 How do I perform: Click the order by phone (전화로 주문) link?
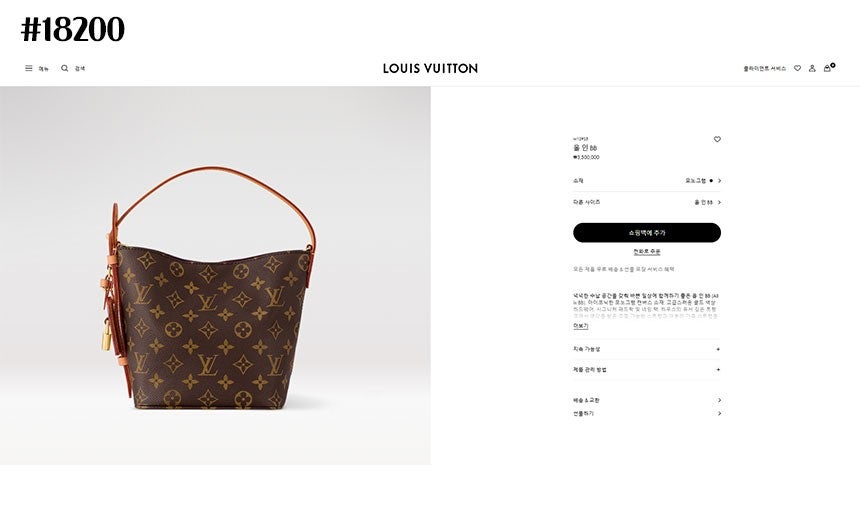point(647,252)
